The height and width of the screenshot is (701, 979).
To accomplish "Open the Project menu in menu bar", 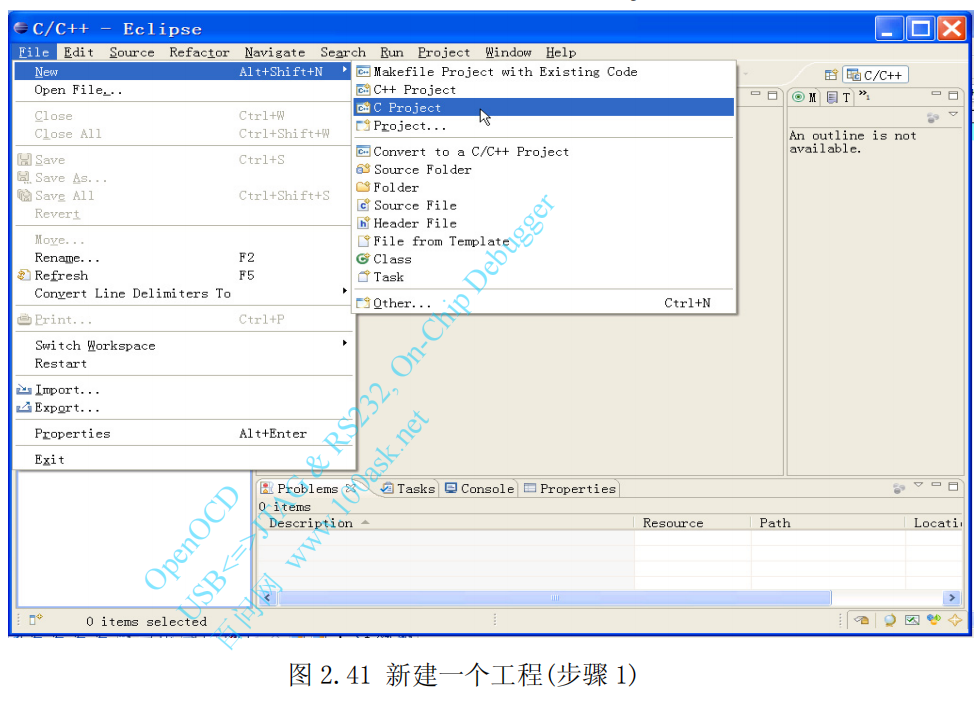I will pos(443,52).
